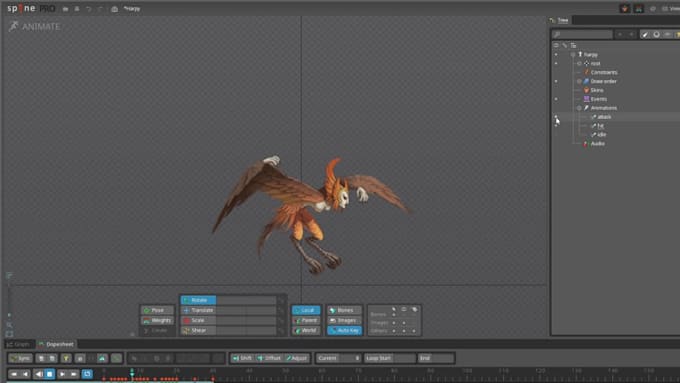
Task: Choose the Parent axes option
Action: pyautogui.click(x=306, y=320)
